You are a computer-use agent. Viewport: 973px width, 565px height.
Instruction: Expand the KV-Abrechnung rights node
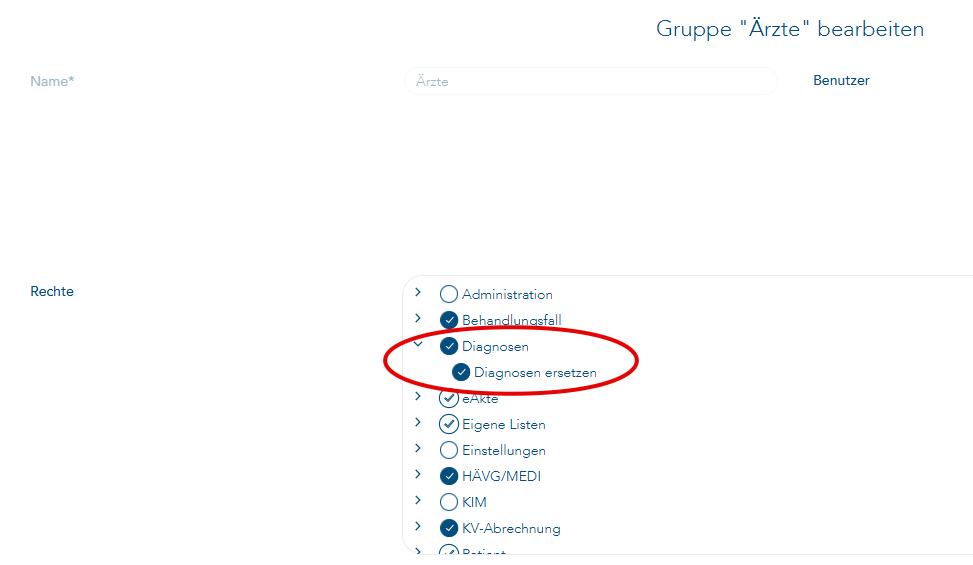418,528
